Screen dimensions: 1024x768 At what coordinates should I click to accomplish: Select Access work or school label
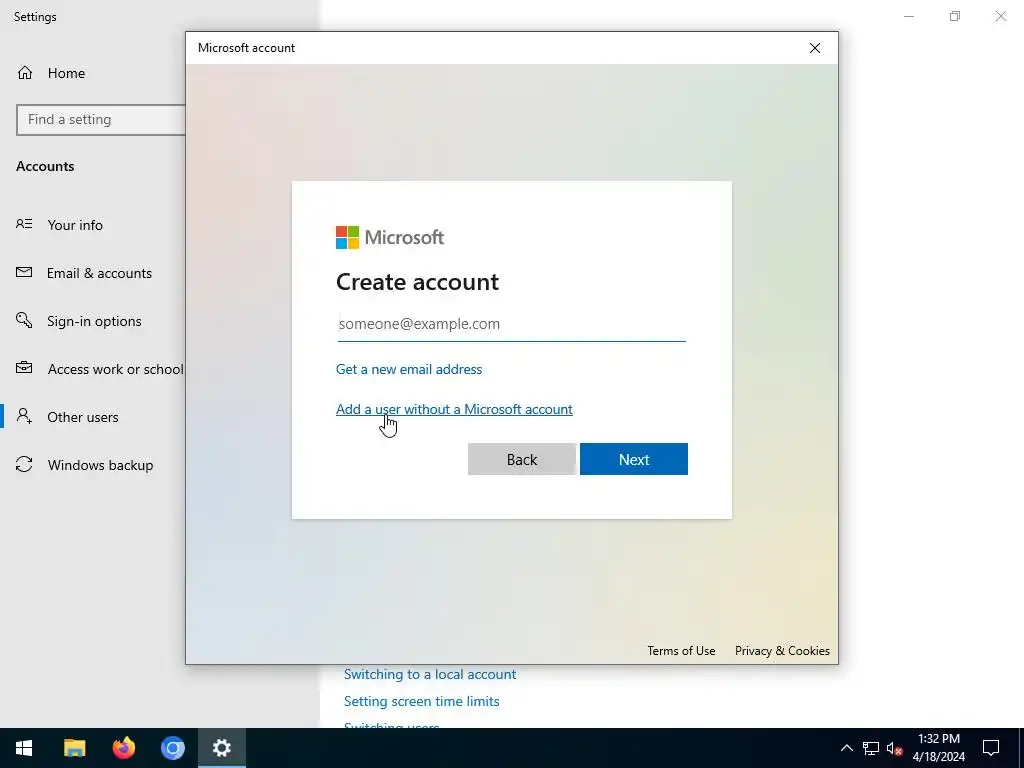116,369
